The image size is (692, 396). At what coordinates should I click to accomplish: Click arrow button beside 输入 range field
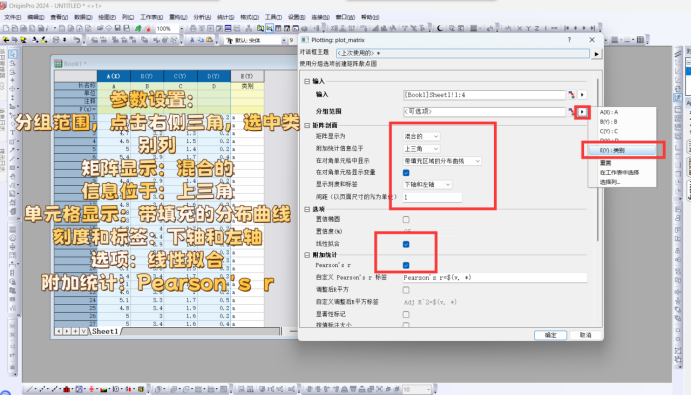click(x=582, y=94)
